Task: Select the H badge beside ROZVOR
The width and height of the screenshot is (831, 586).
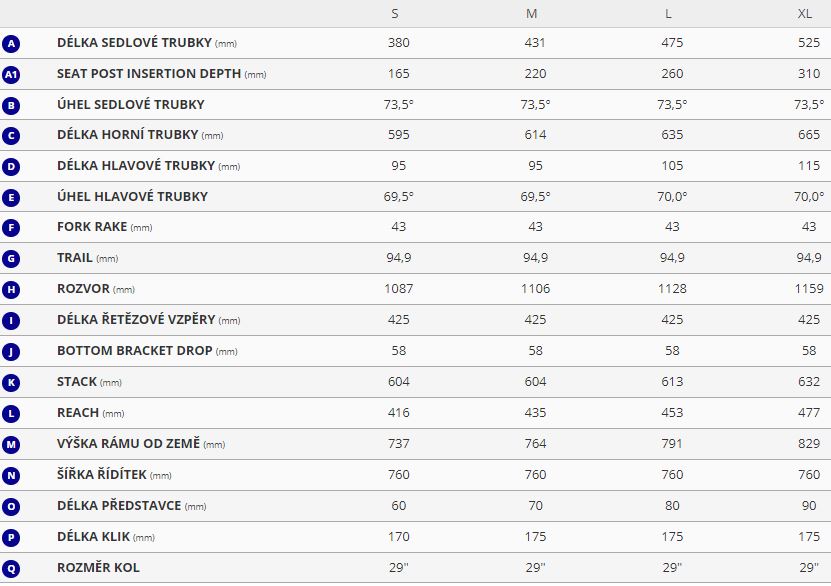Action: coord(11,289)
